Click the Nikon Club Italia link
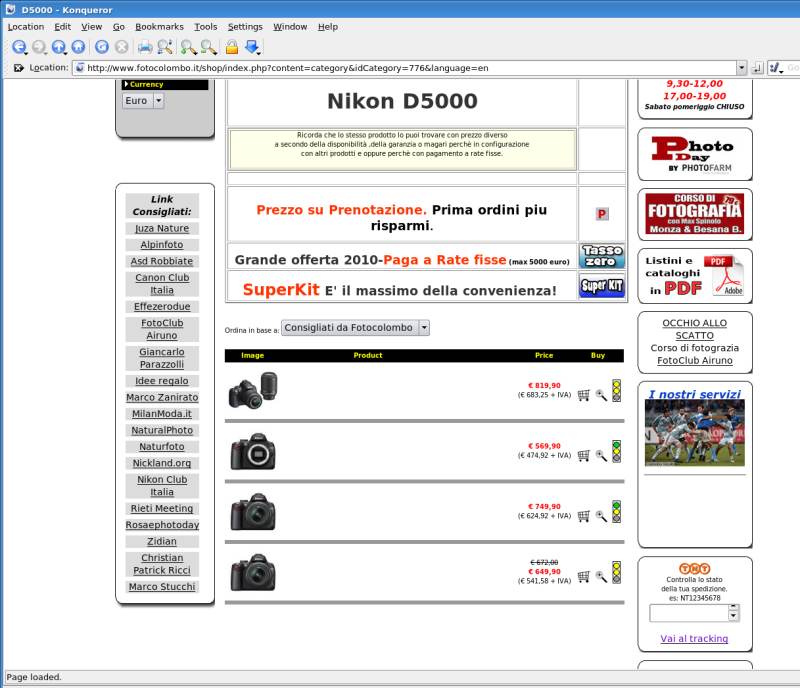This screenshot has width=800, height=688. click(x=162, y=486)
